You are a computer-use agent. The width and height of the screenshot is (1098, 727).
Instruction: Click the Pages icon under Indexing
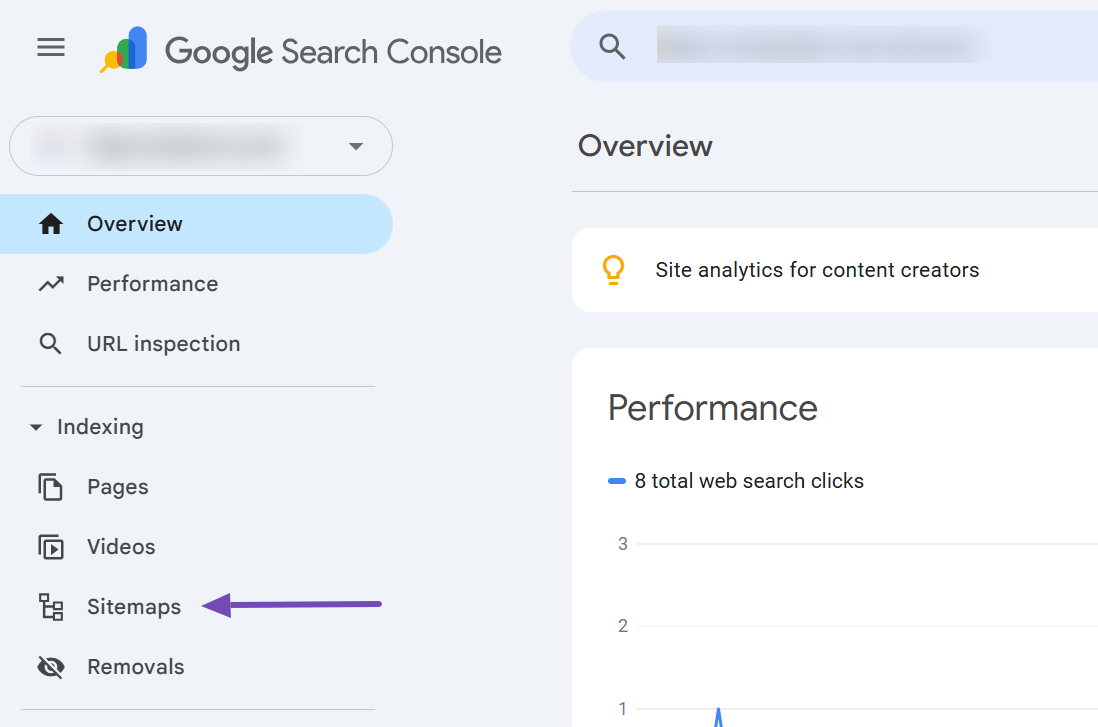tap(50, 487)
